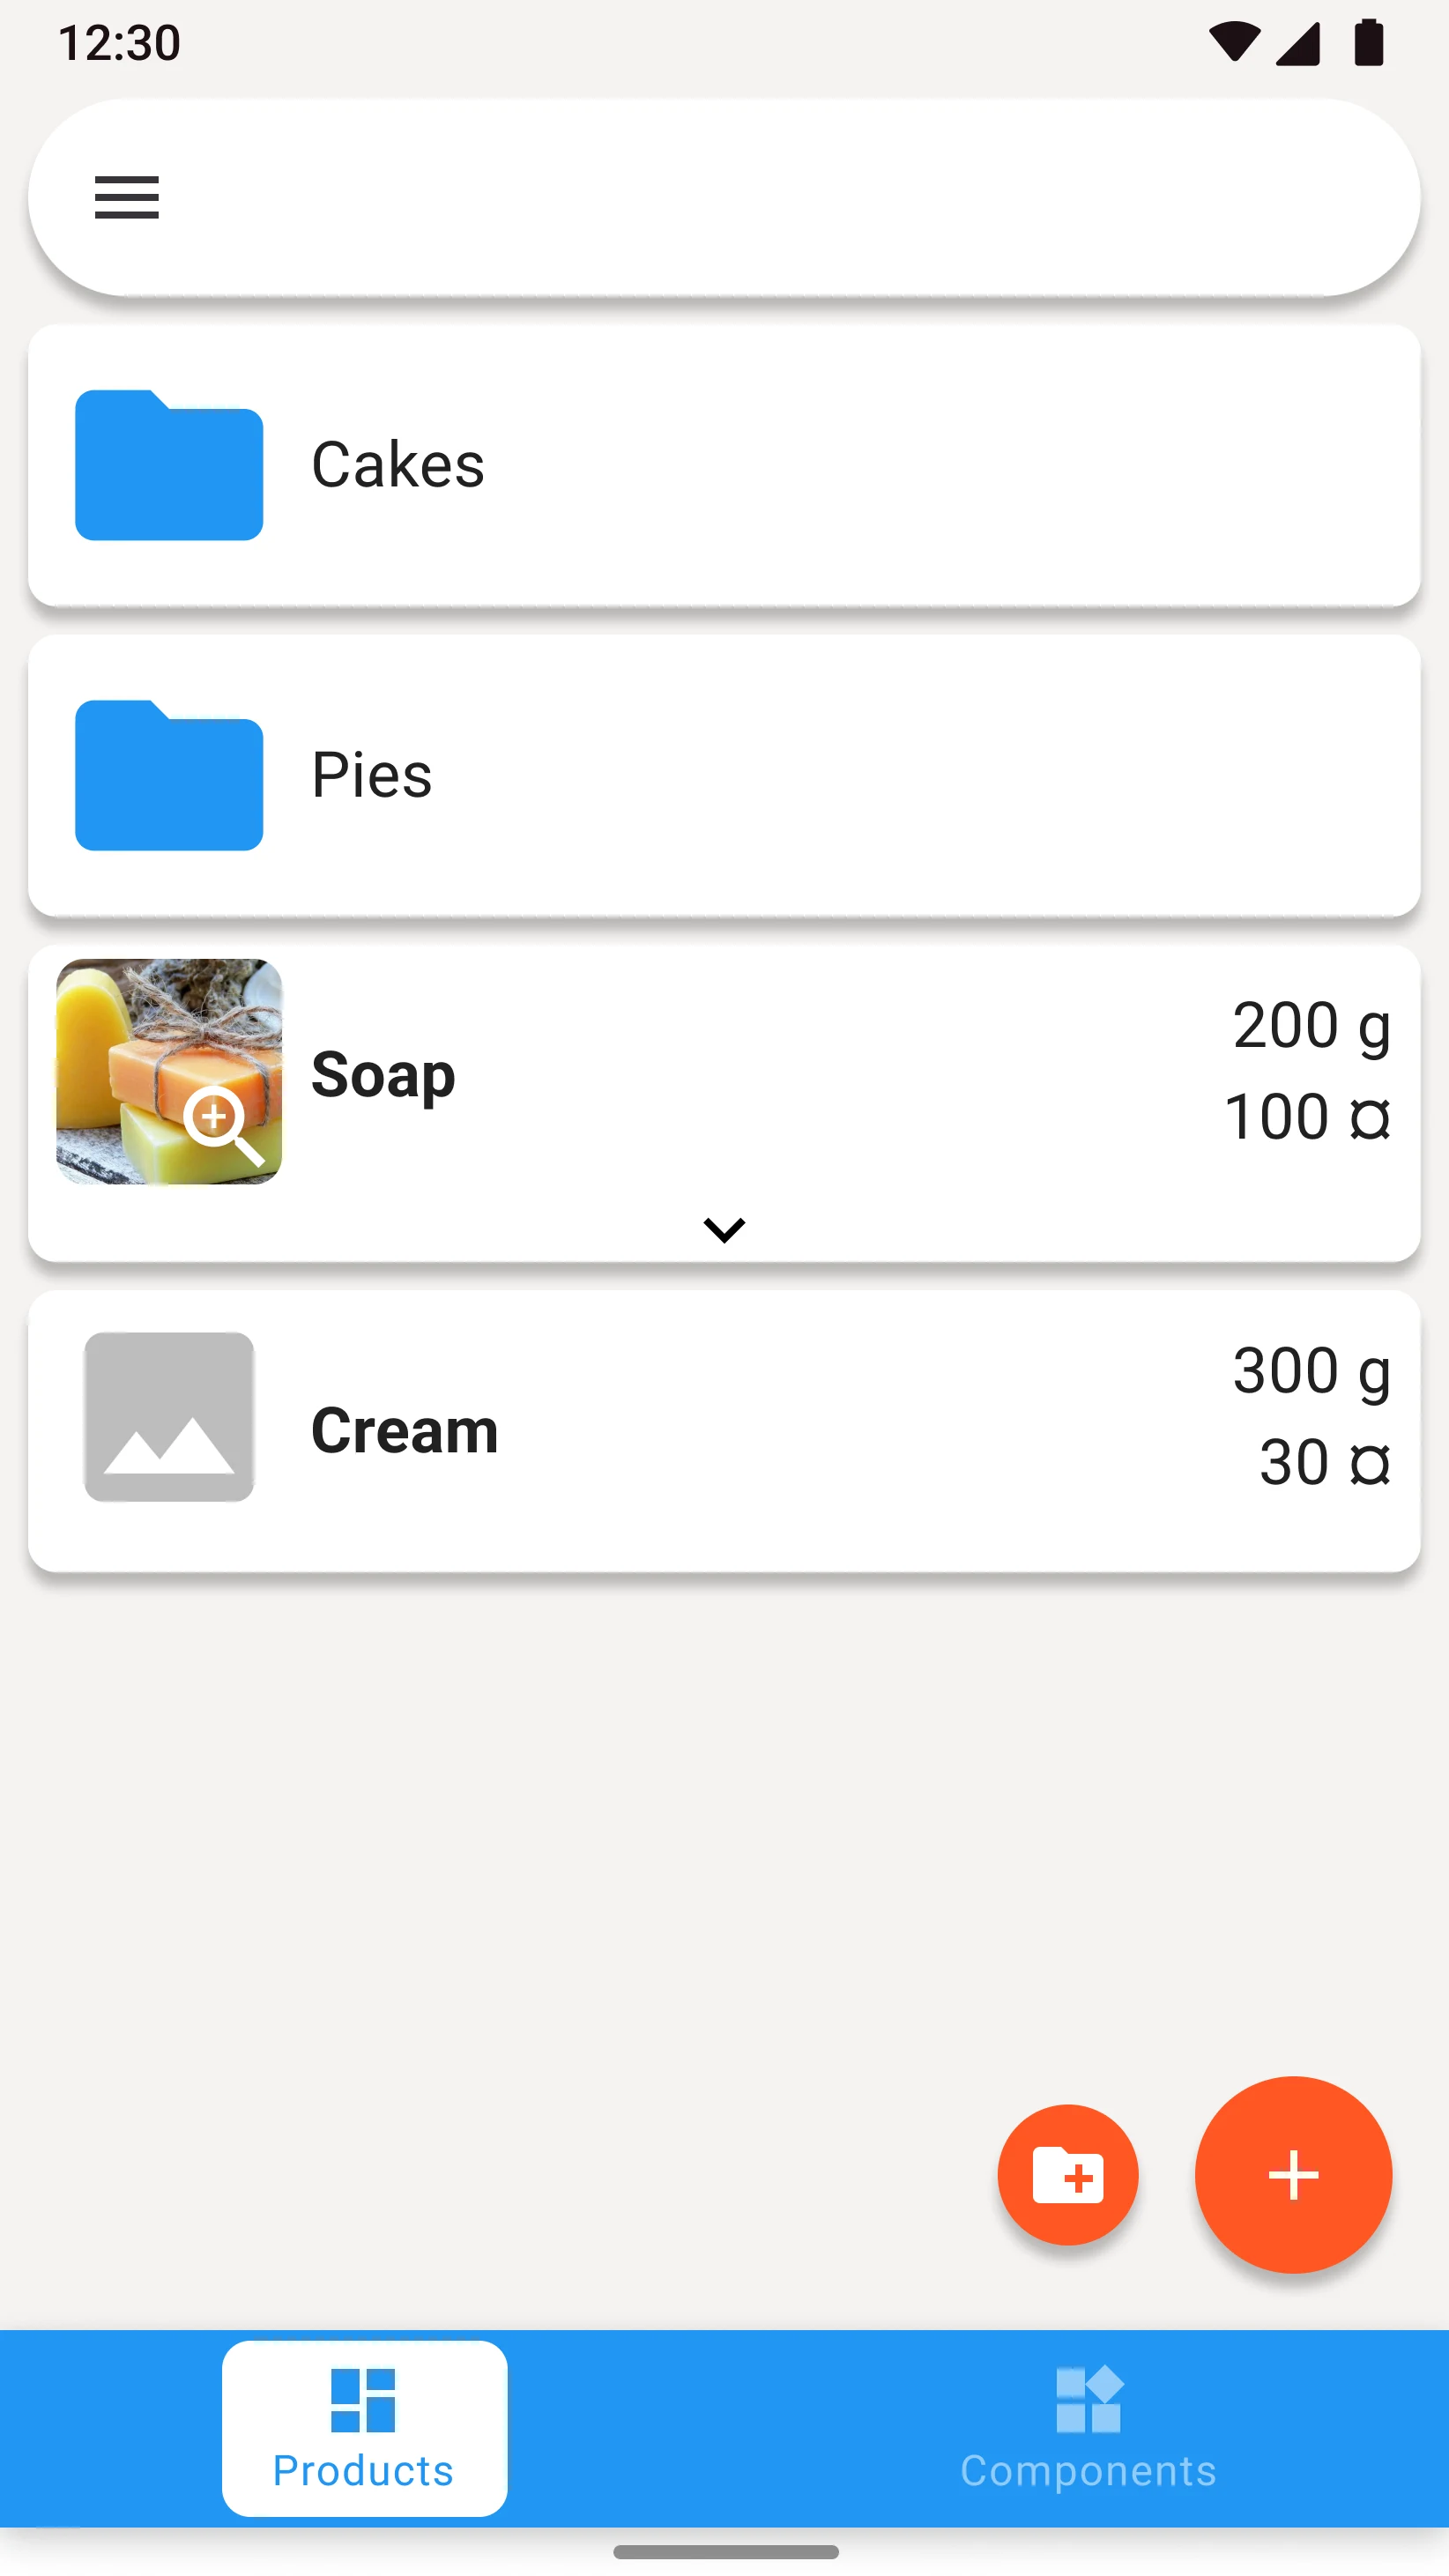Open the Cream product name

[x=405, y=1430]
